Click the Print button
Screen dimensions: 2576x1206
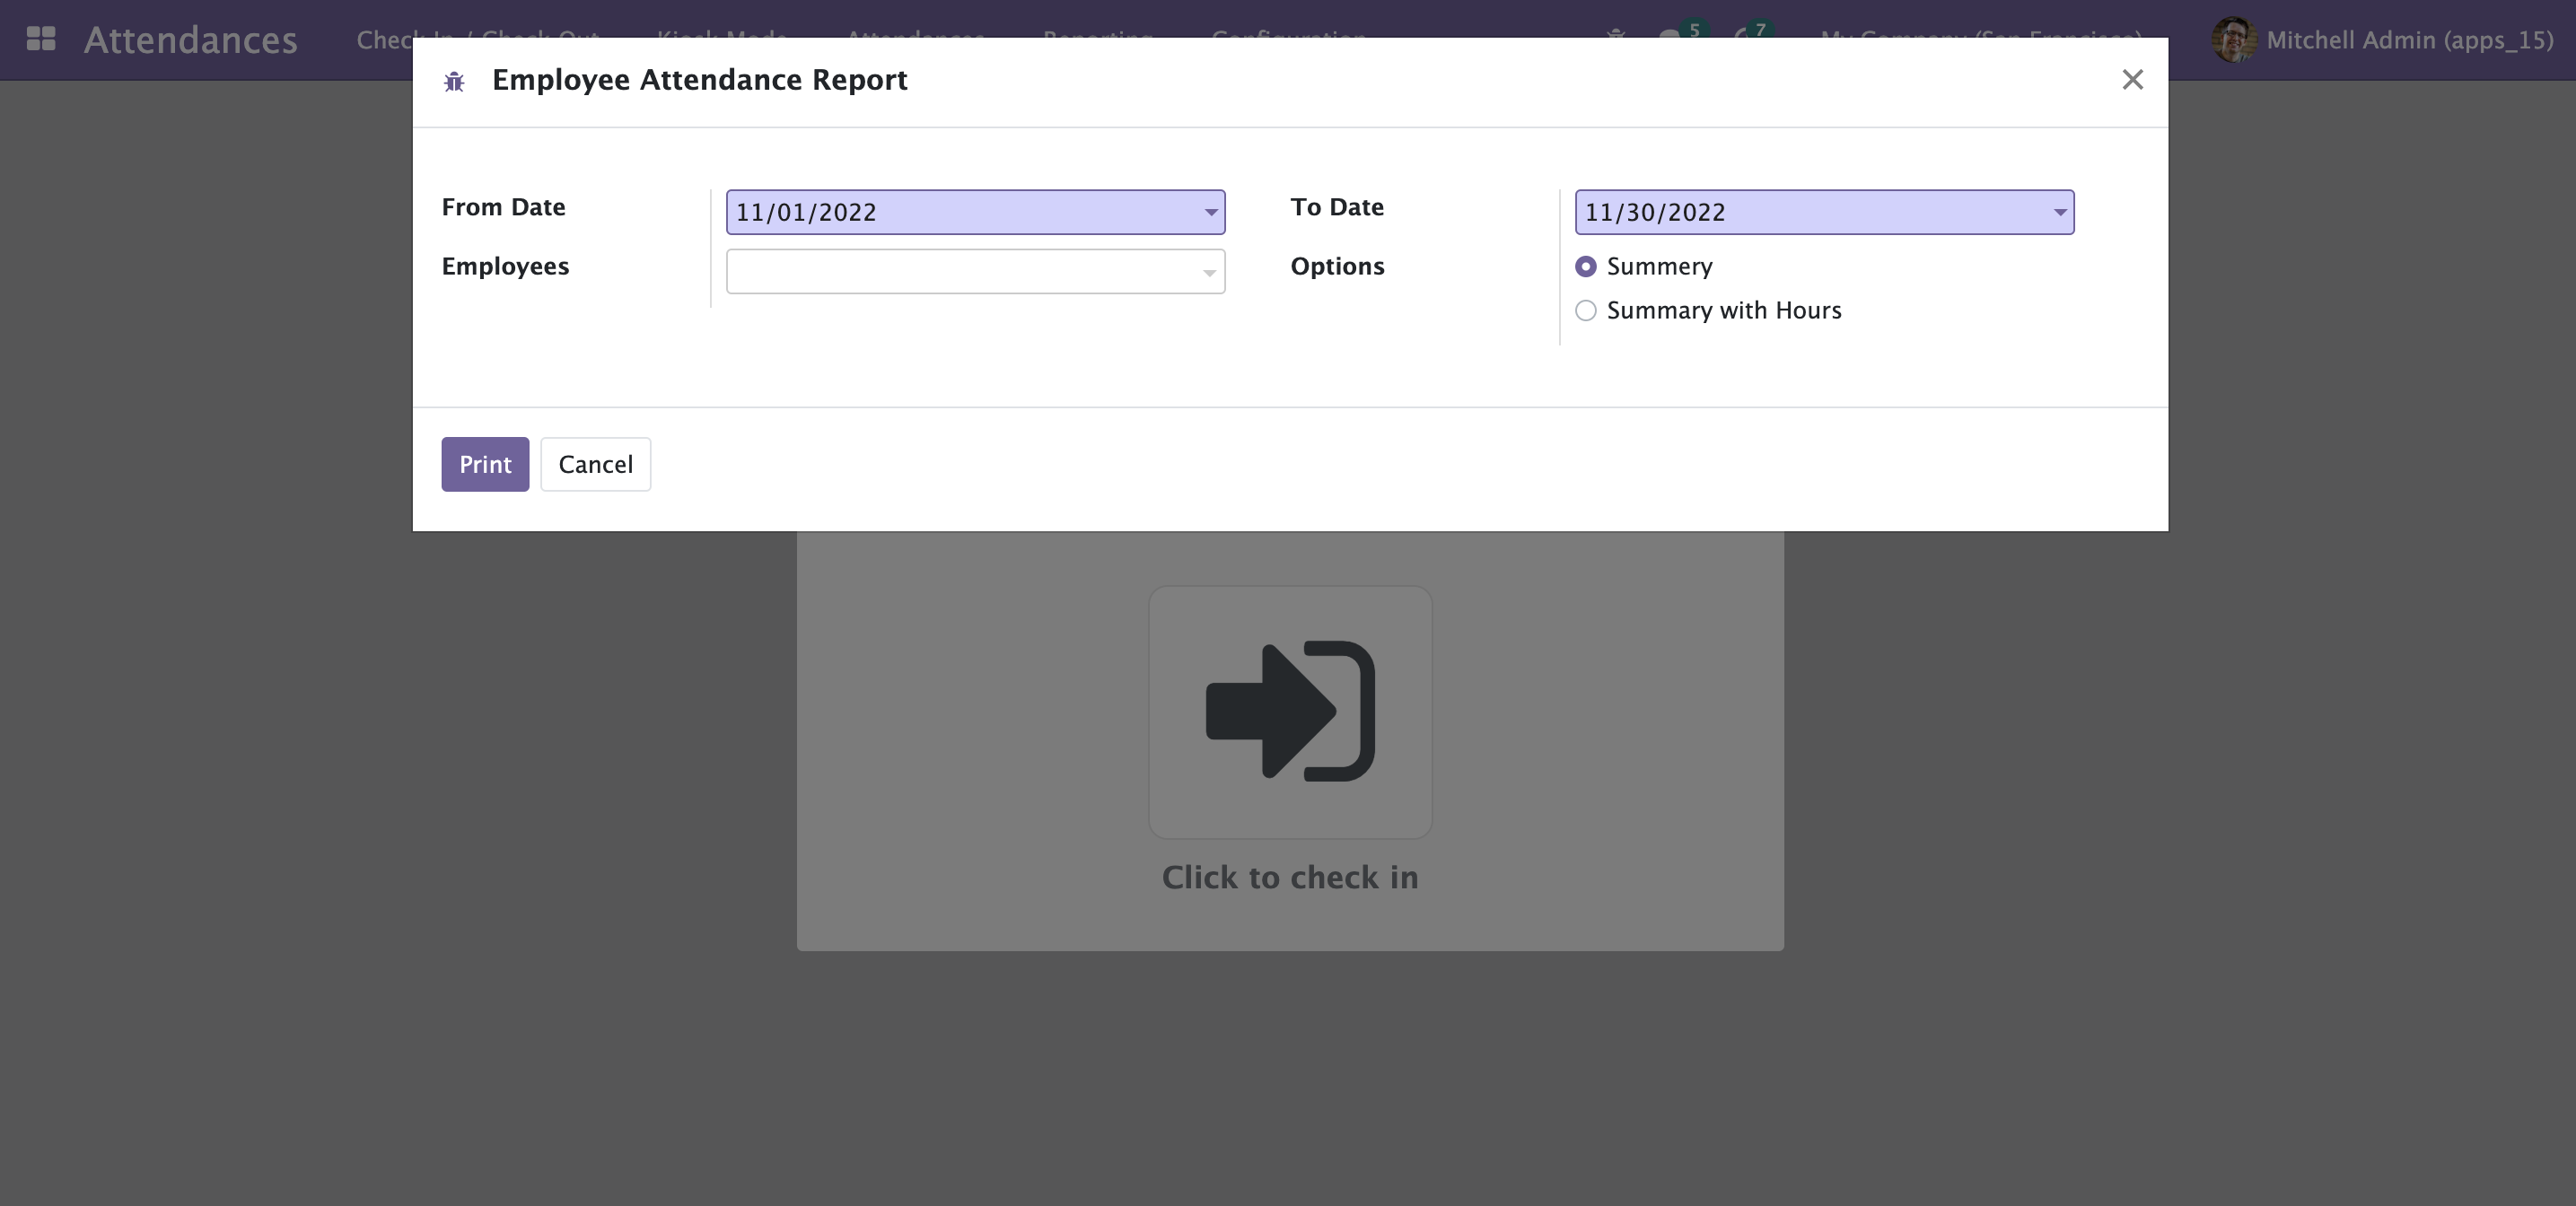pos(485,464)
